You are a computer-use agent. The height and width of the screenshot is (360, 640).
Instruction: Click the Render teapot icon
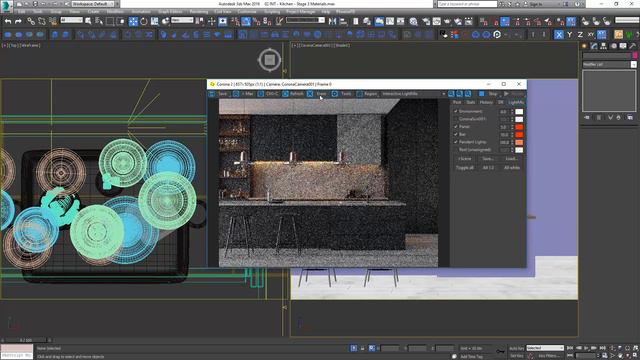click(447, 21)
